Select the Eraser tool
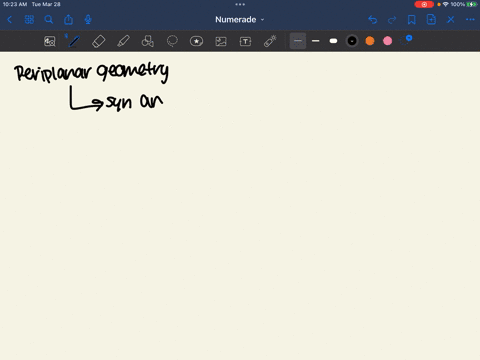The image size is (480, 360). [x=99, y=41]
